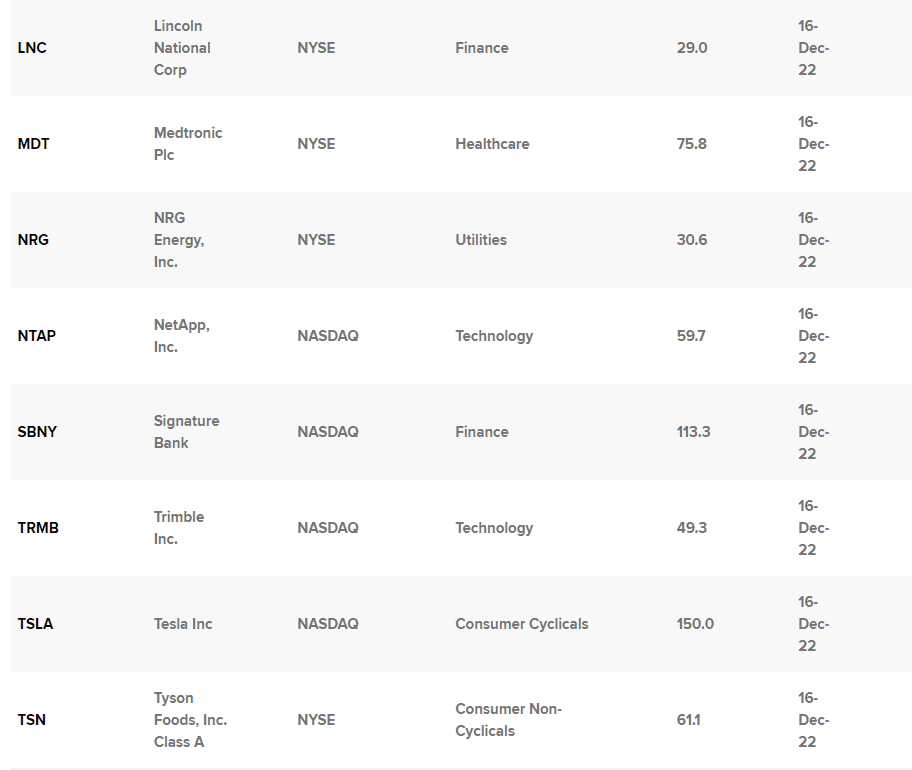Click the Lincoln National Corp company name

pyautogui.click(x=182, y=48)
